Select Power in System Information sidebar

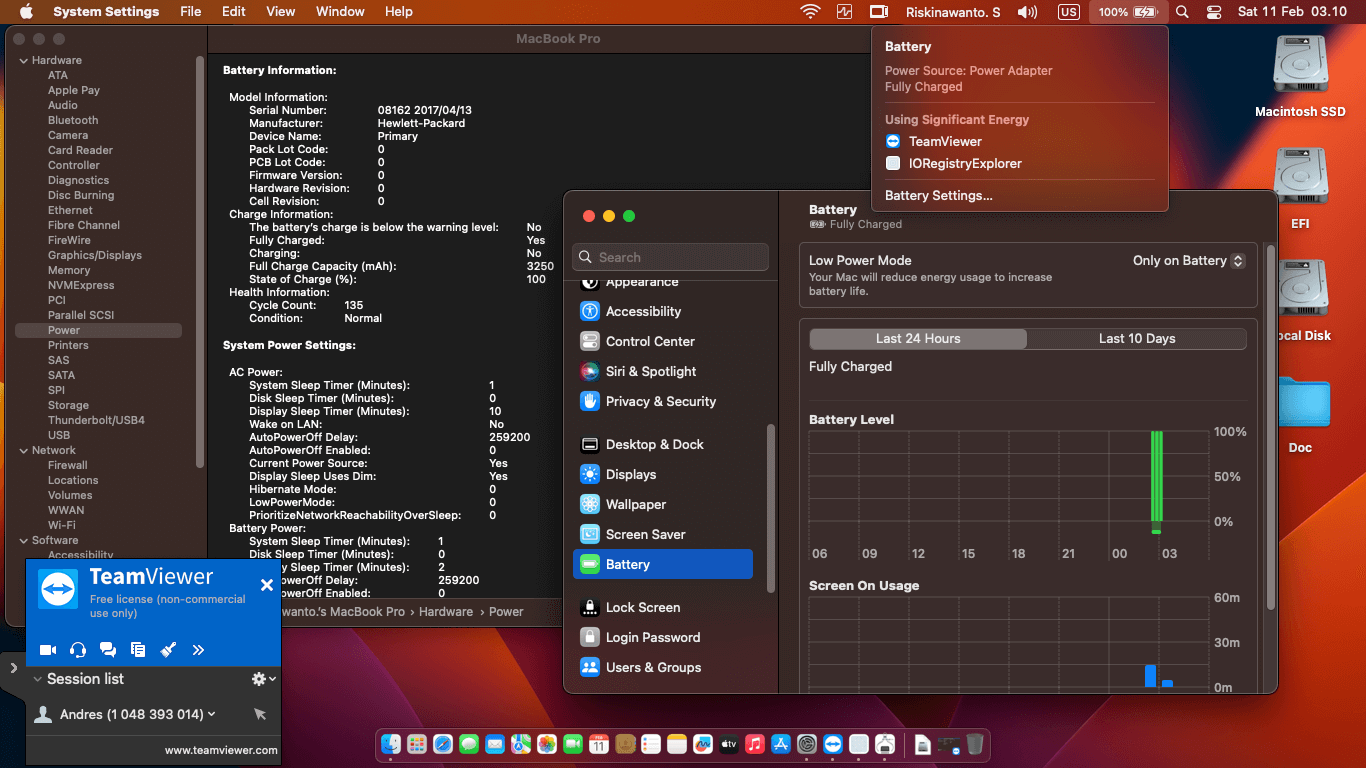coord(99,330)
